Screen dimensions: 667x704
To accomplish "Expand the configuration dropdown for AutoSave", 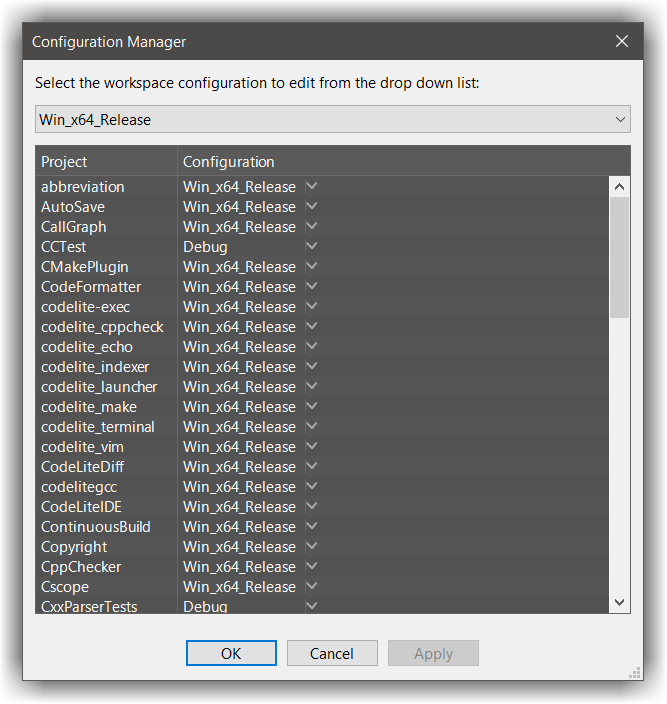I will coord(312,207).
